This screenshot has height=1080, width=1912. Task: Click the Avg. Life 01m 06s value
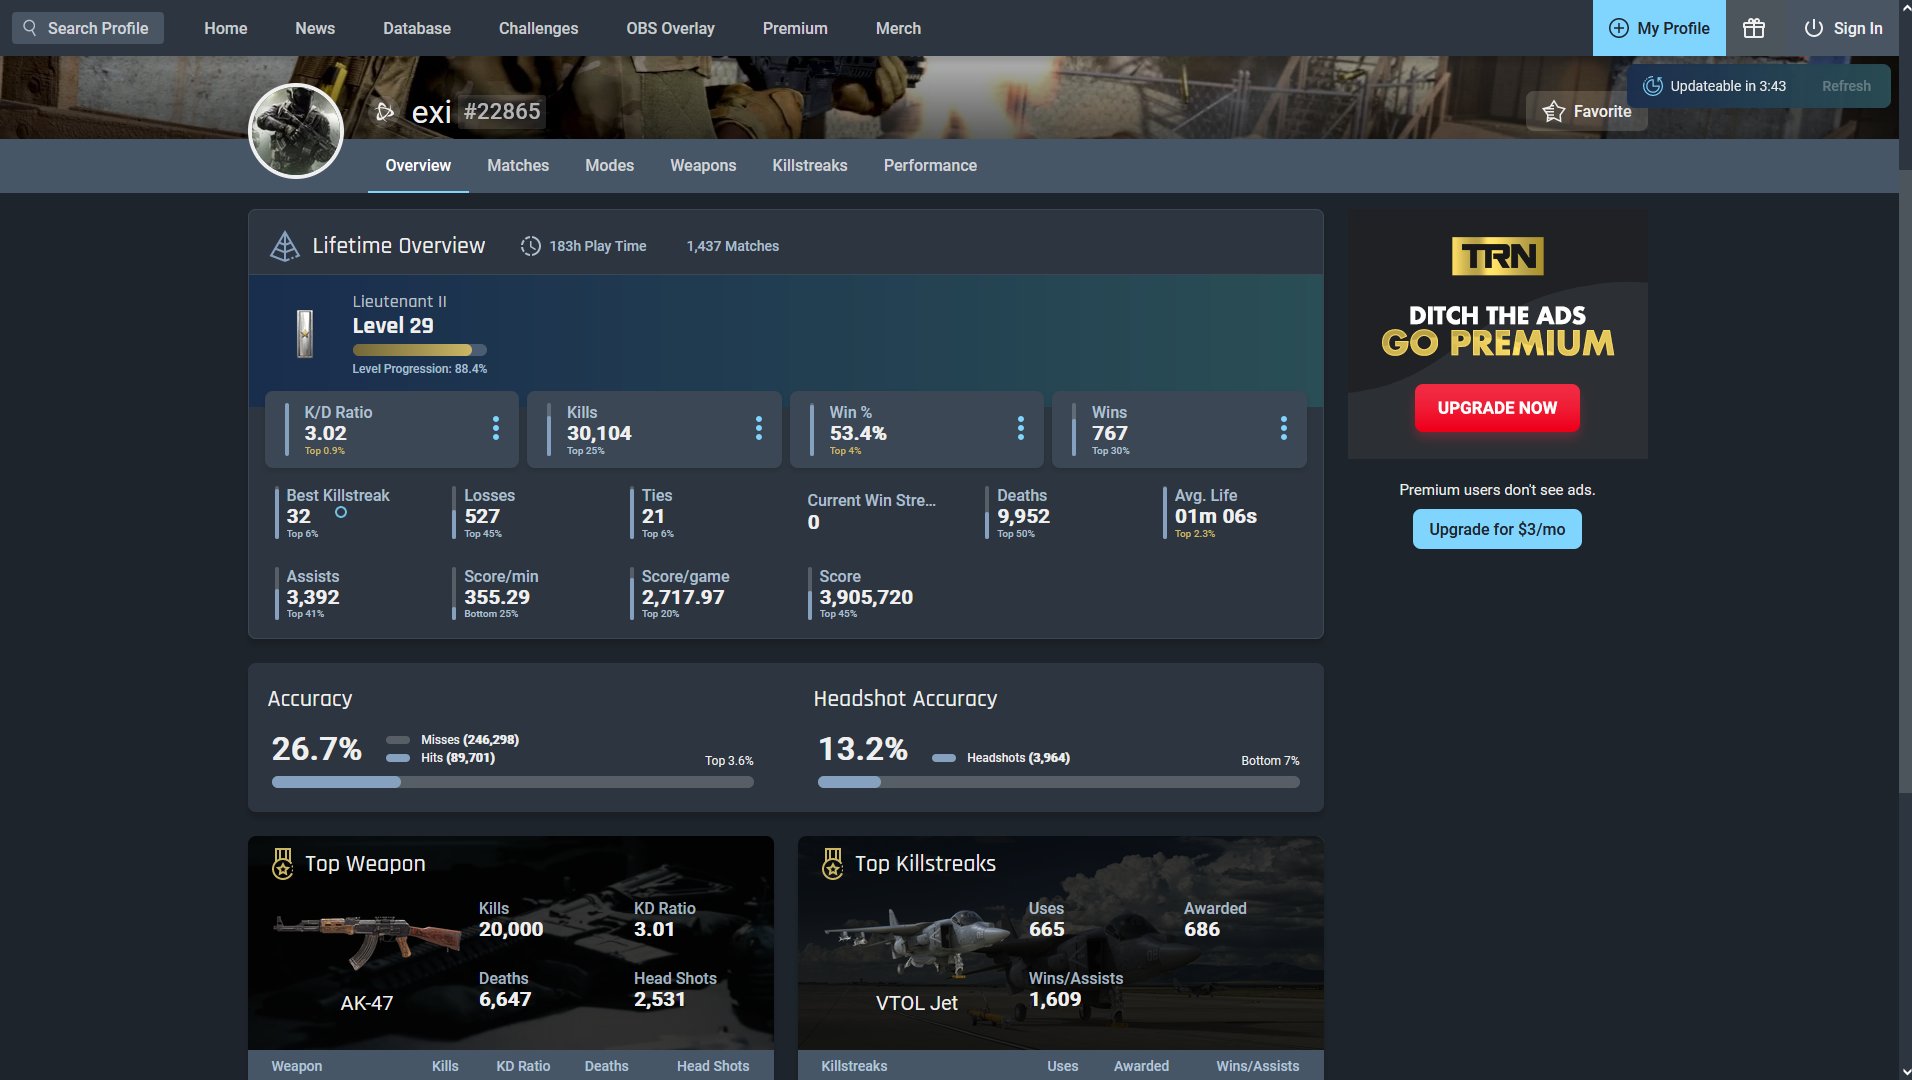1215,516
